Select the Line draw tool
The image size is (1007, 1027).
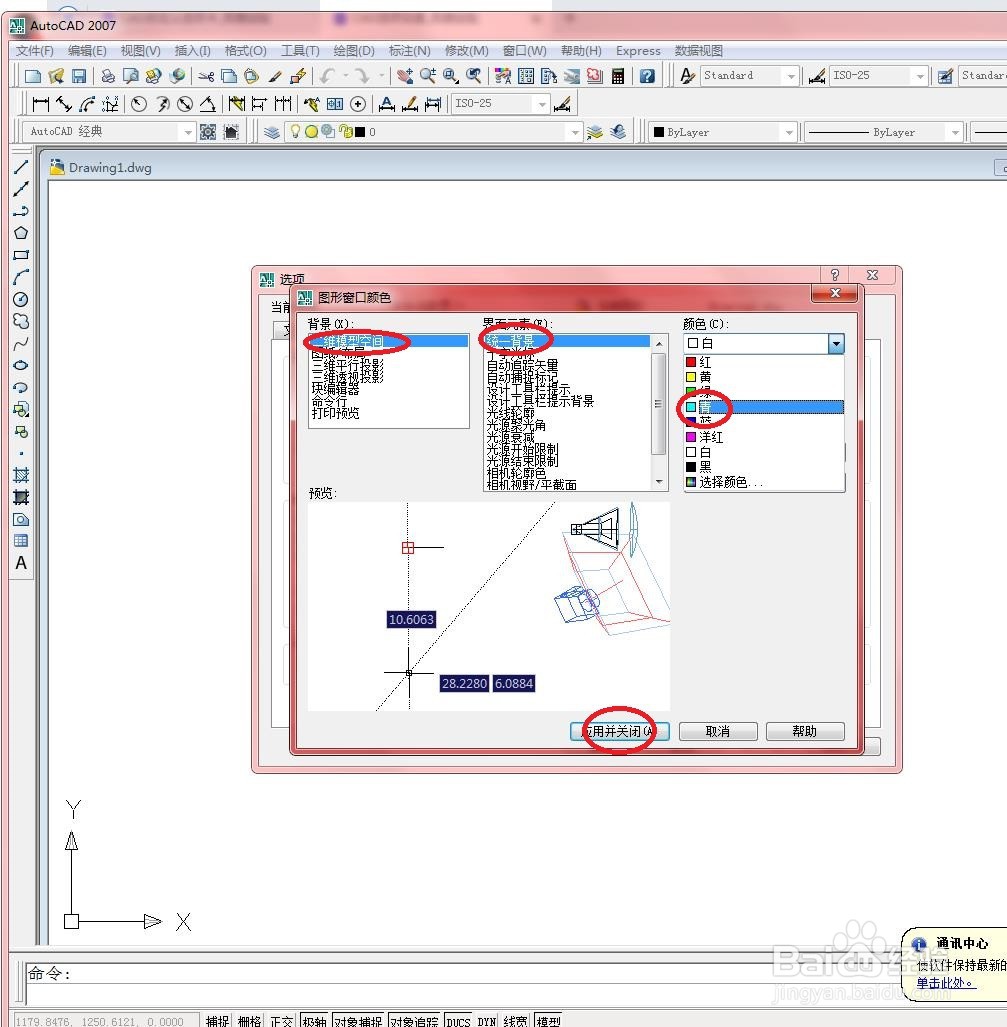[21, 167]
